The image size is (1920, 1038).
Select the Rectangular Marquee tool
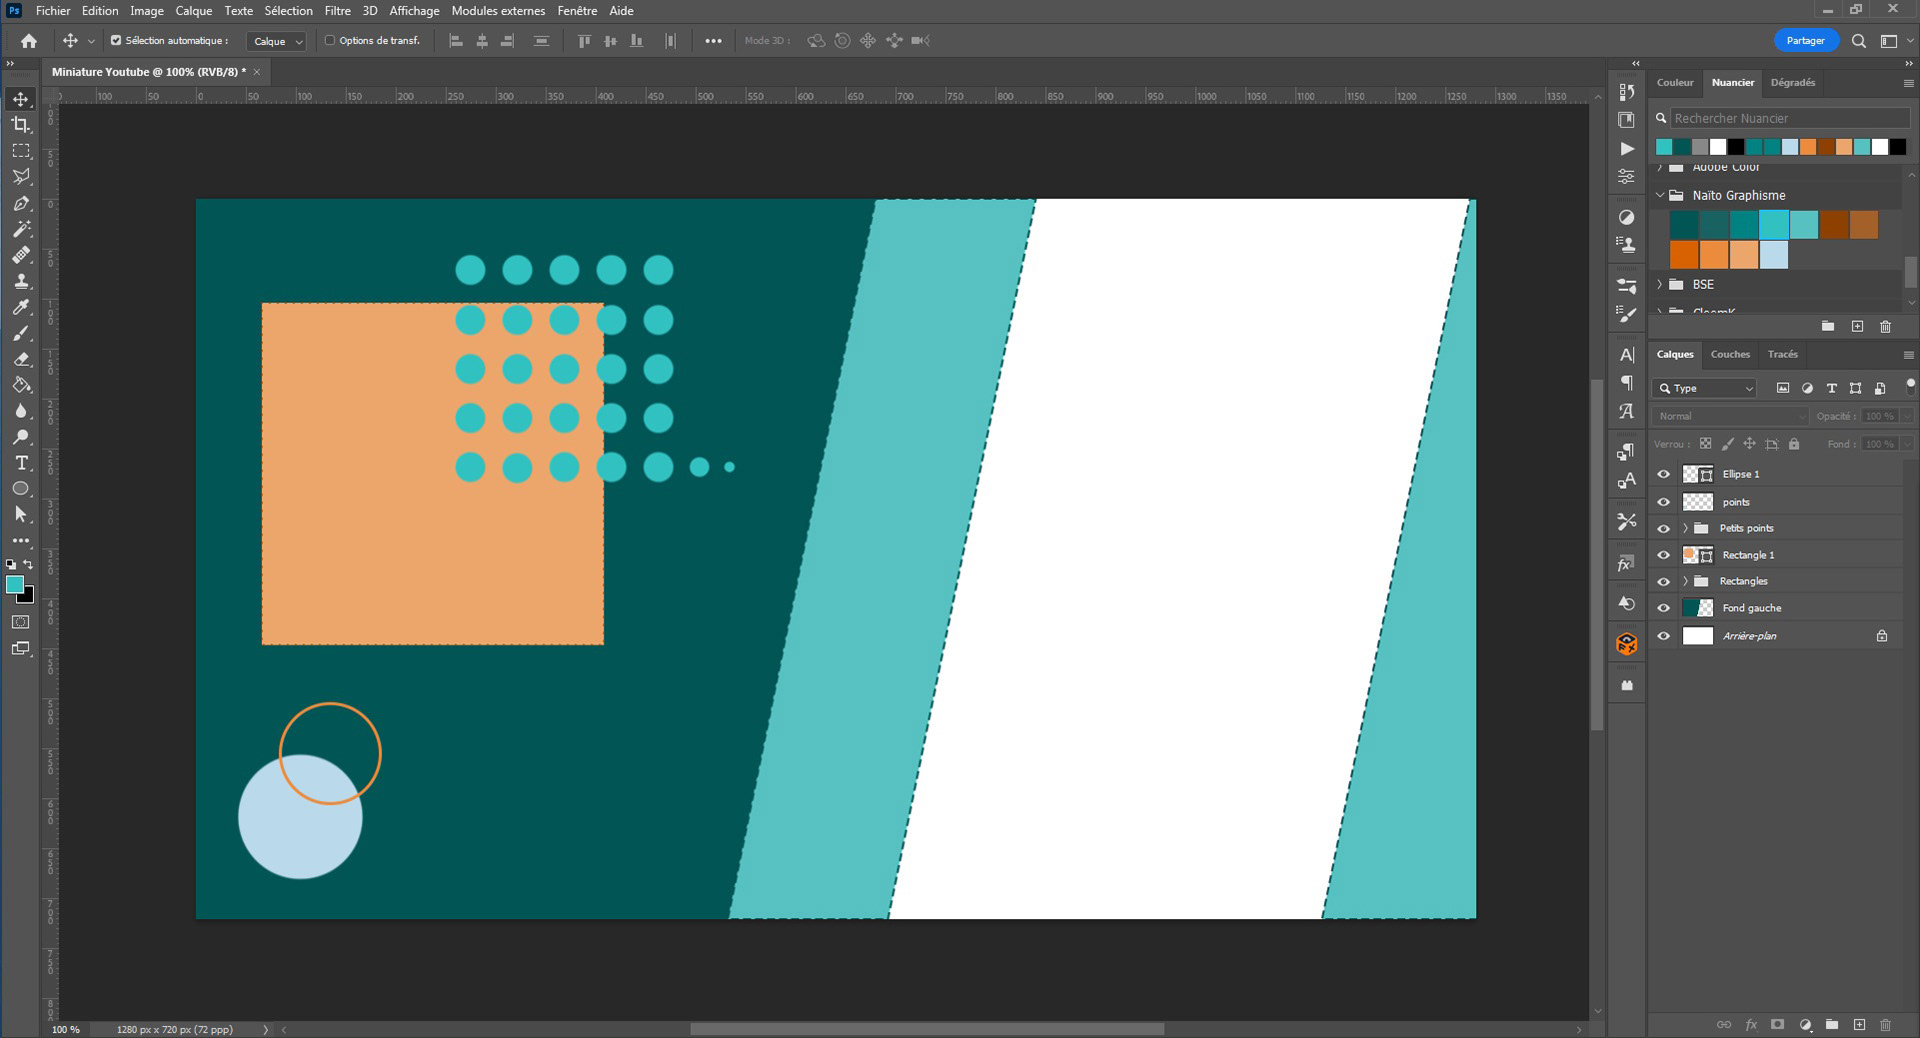pyautogui.click(x=21, y=151)
